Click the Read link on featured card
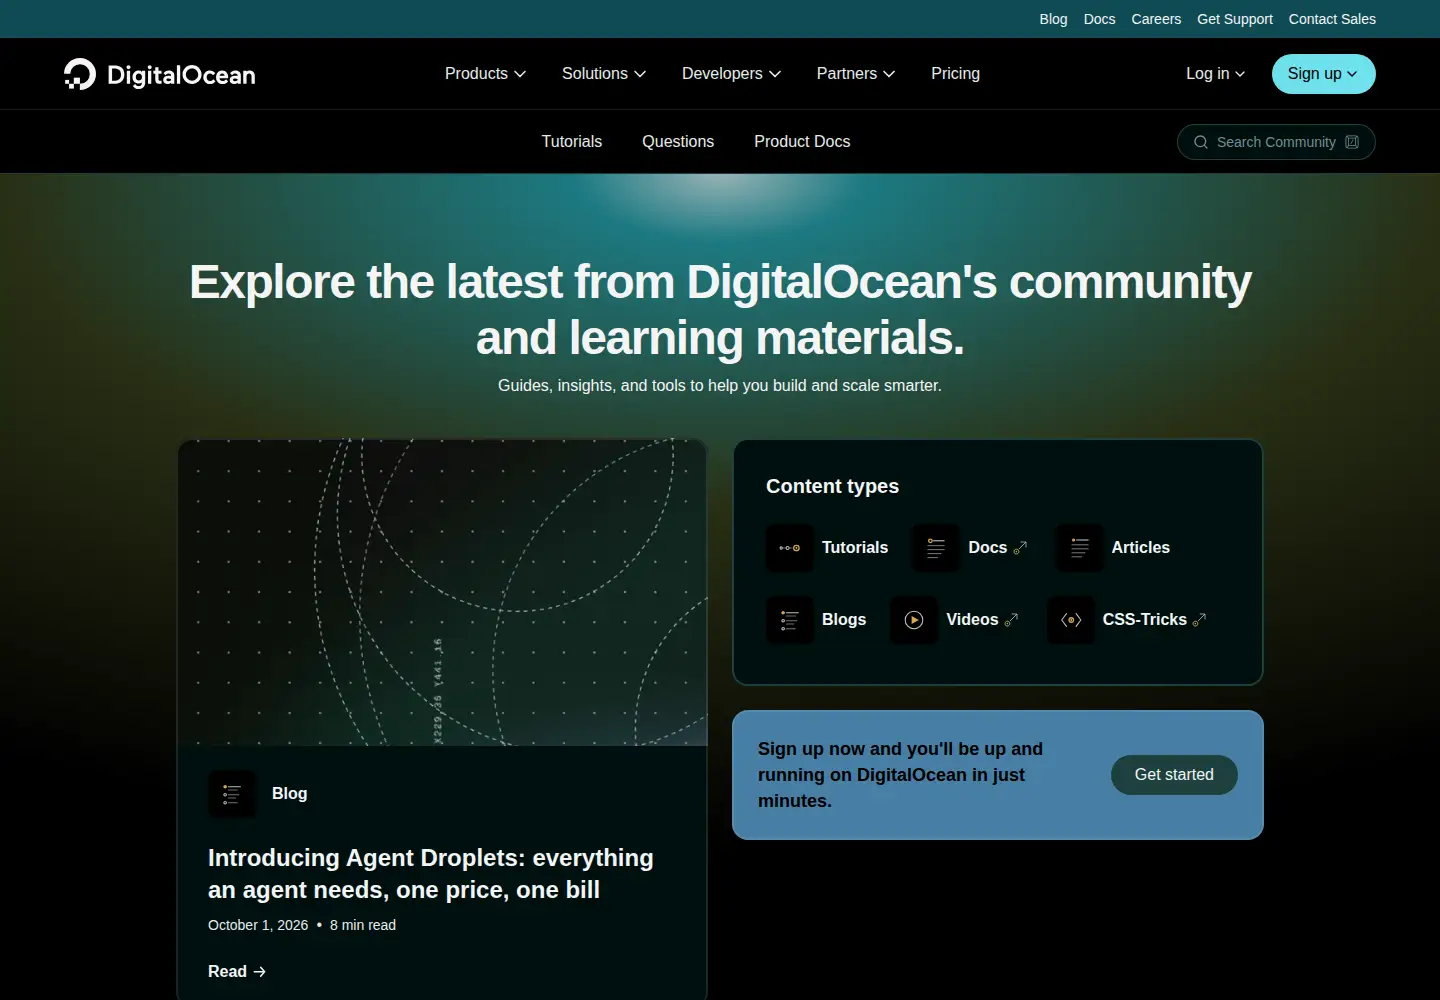The width and height of the screenshot is (1440, 1000). point(237,972)
